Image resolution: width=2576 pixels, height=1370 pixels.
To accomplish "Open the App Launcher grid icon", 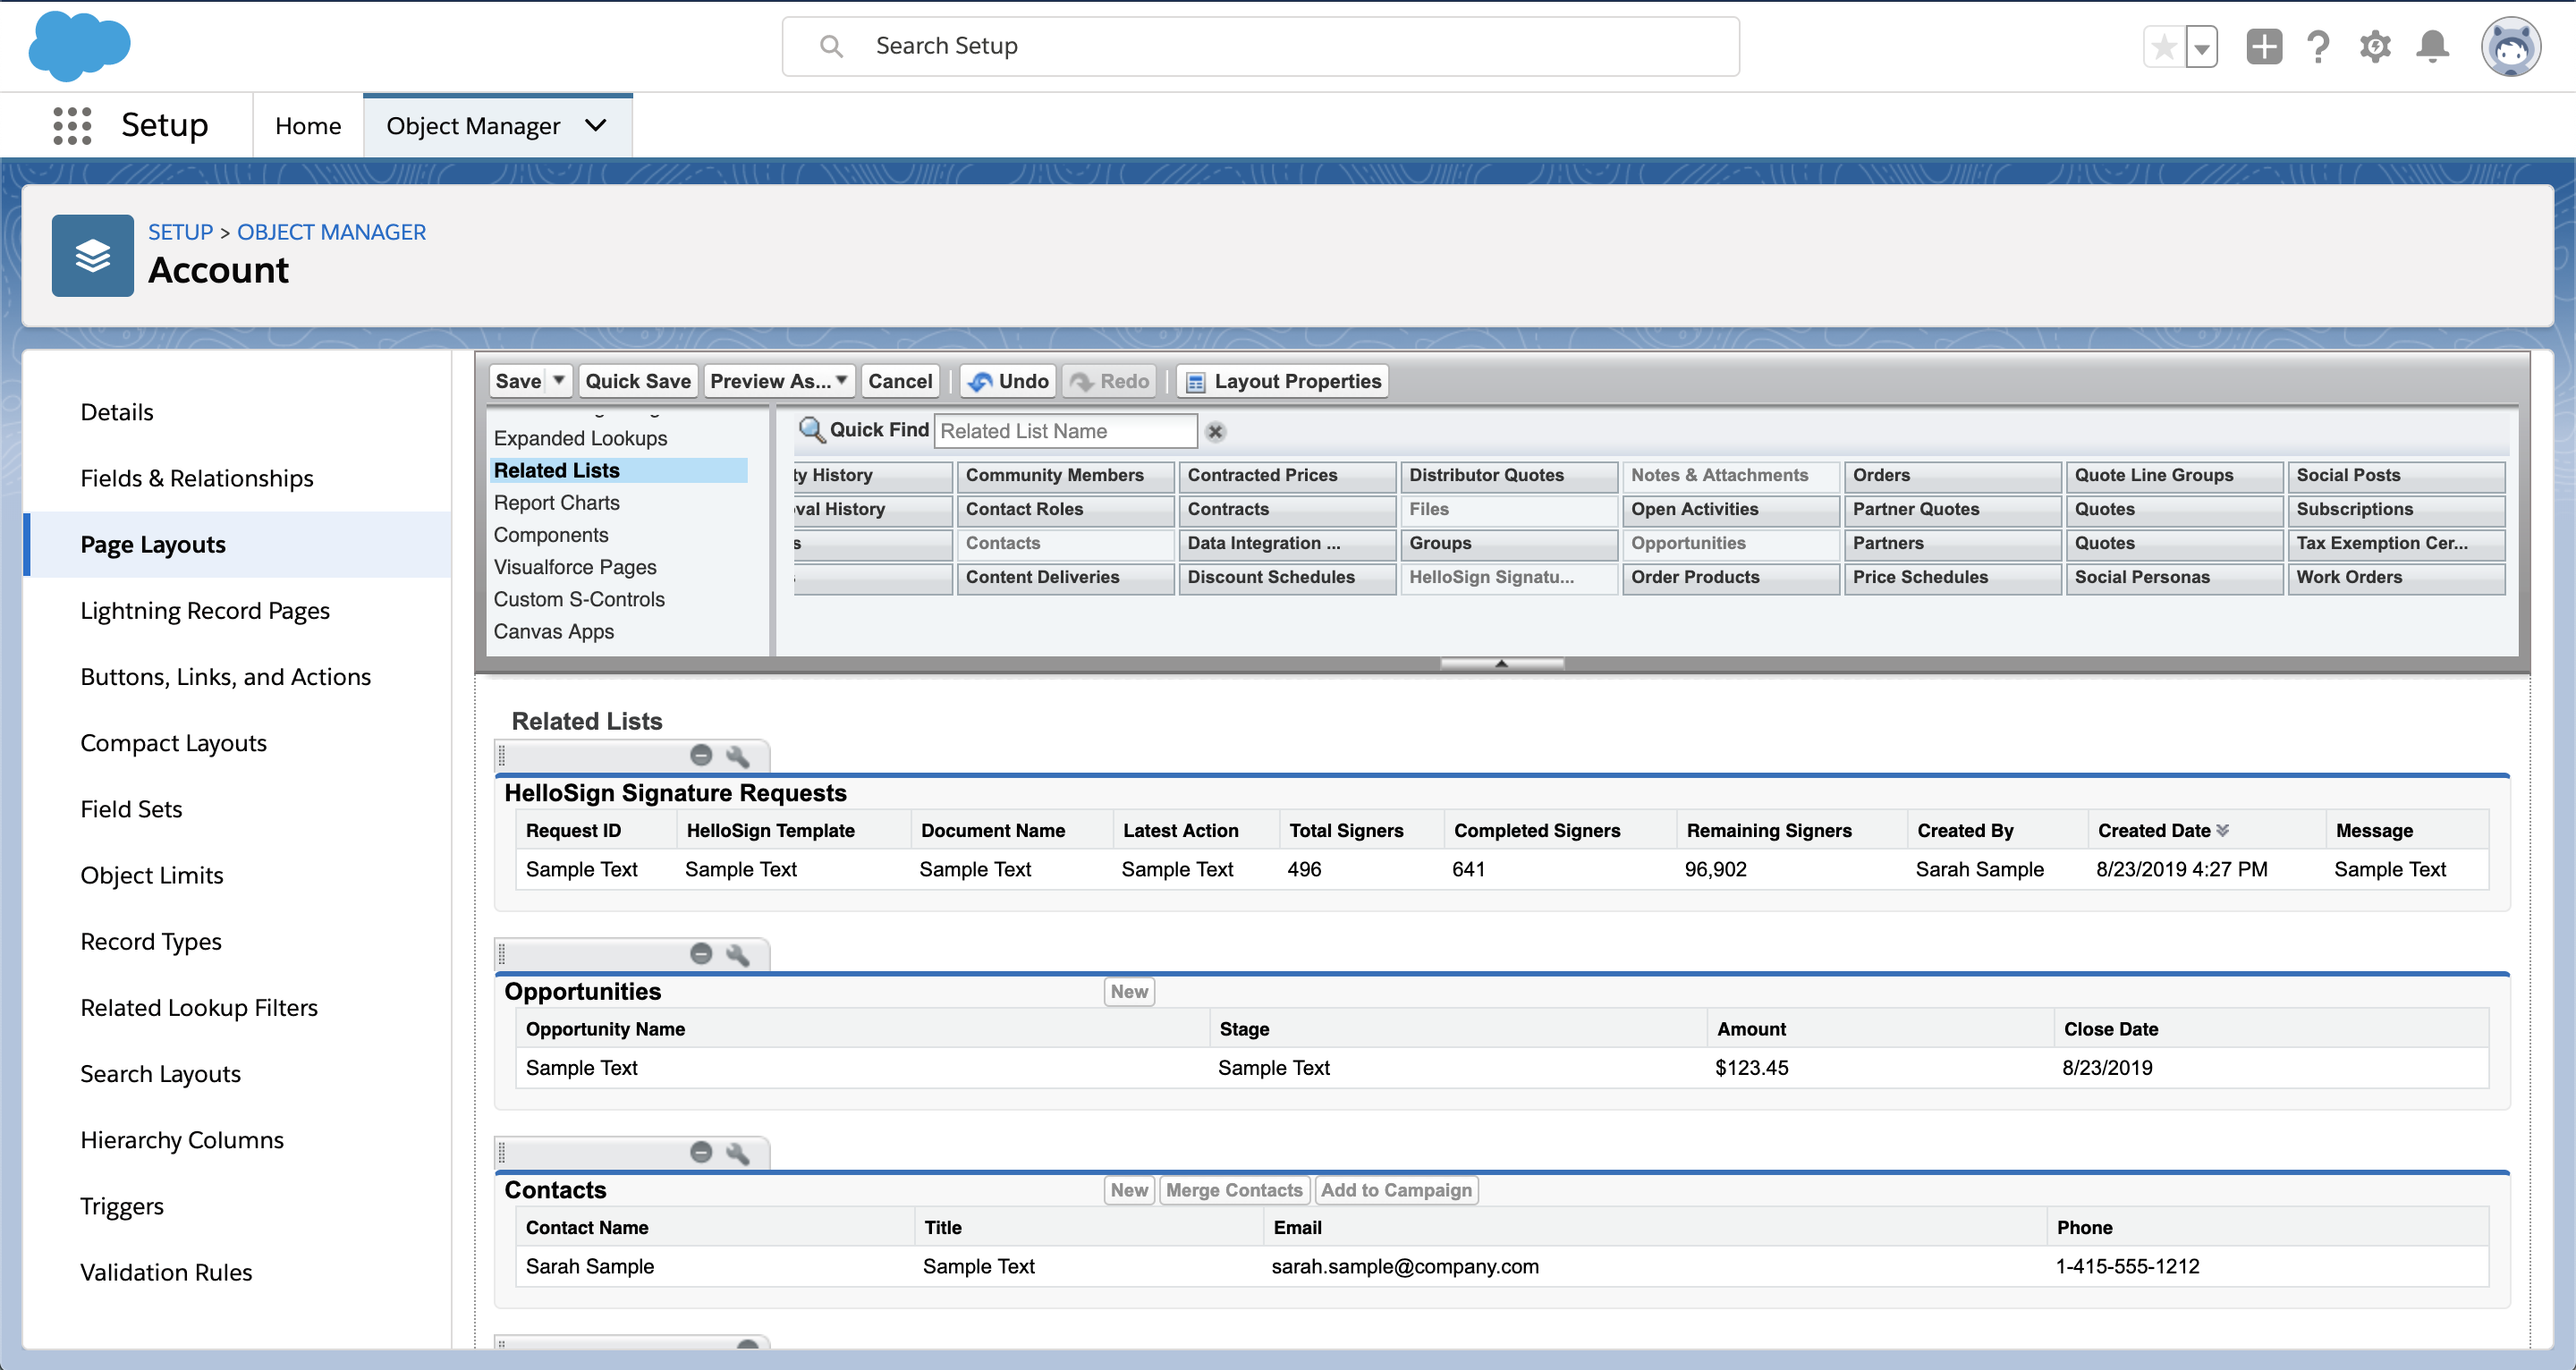I will click(72, 126).
